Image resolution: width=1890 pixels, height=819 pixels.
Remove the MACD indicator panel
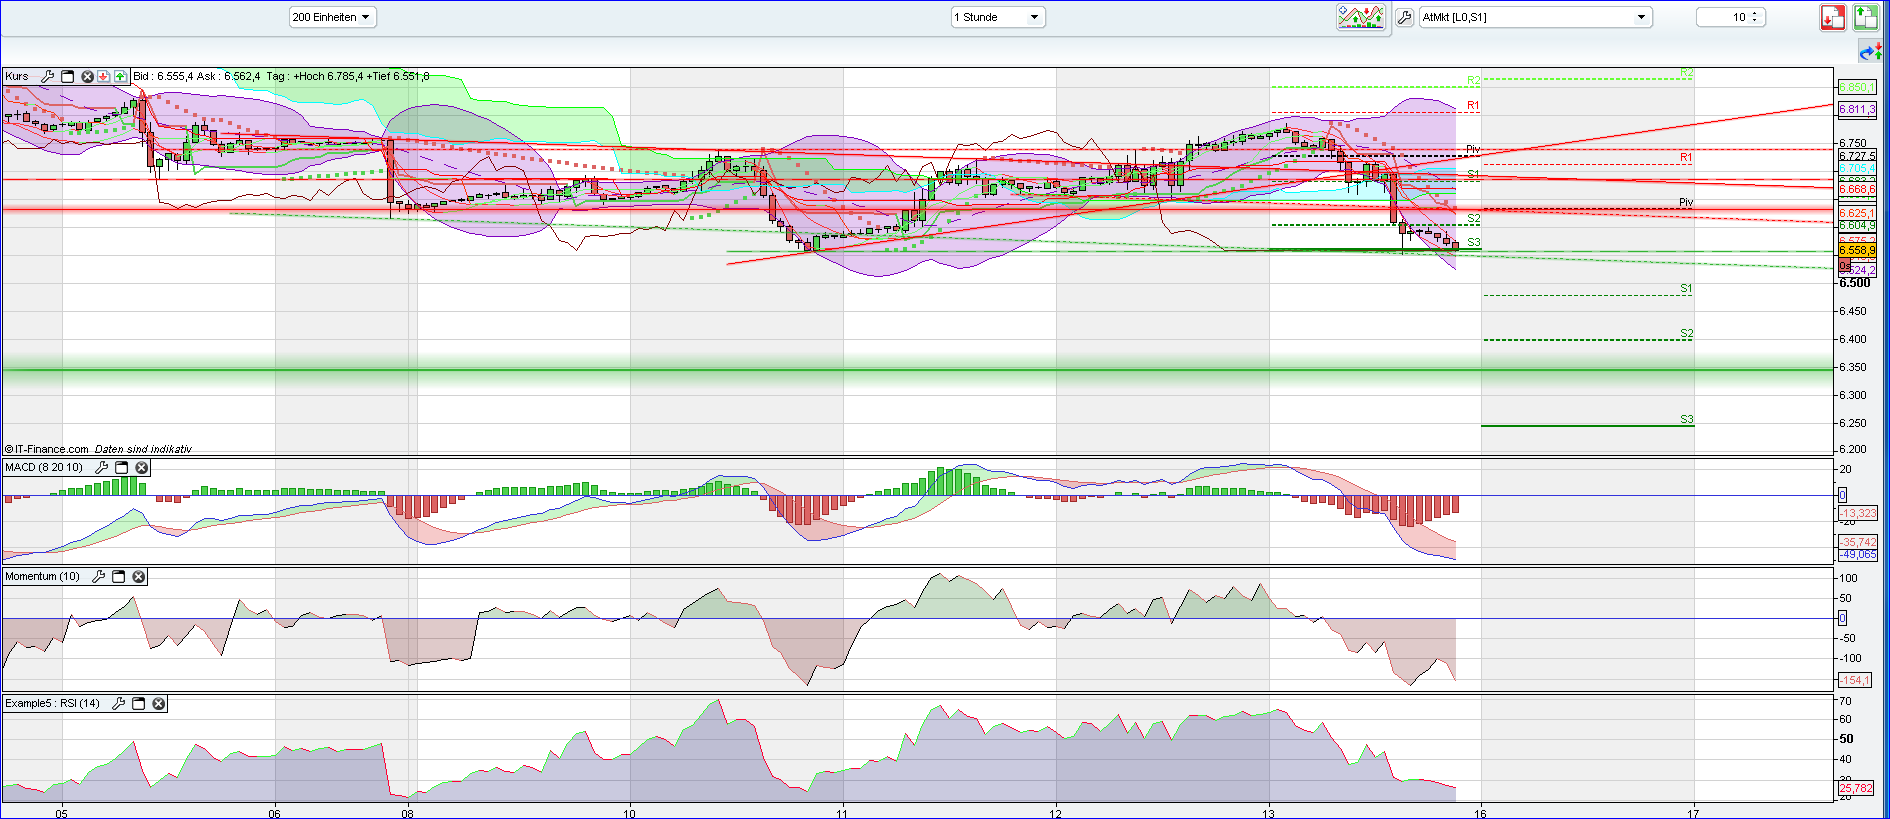142,467
